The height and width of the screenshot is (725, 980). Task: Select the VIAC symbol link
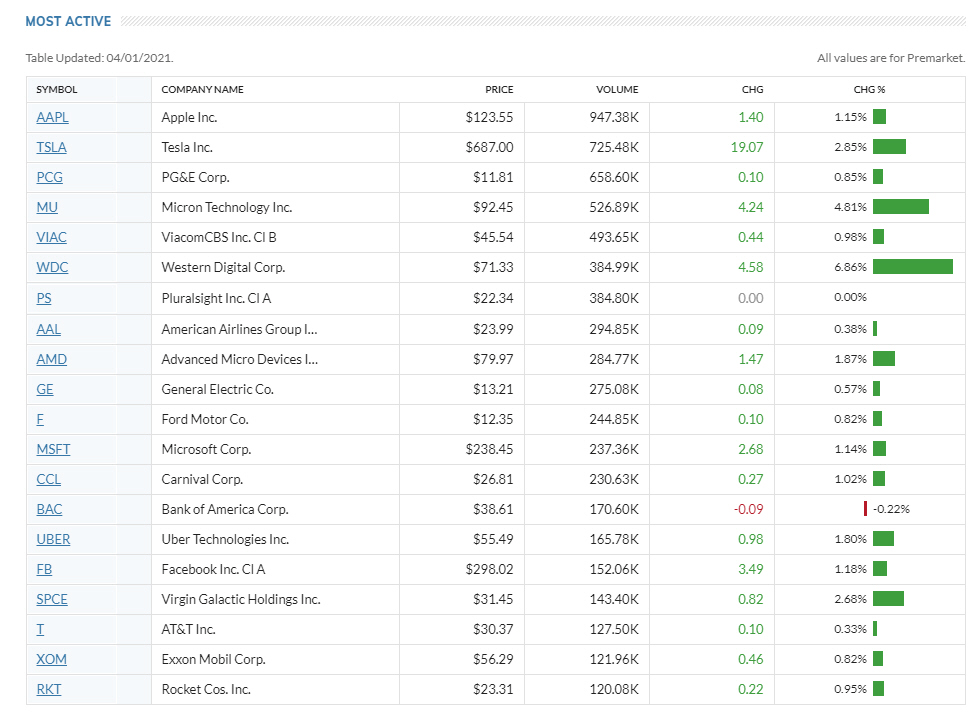click(51, 238)
